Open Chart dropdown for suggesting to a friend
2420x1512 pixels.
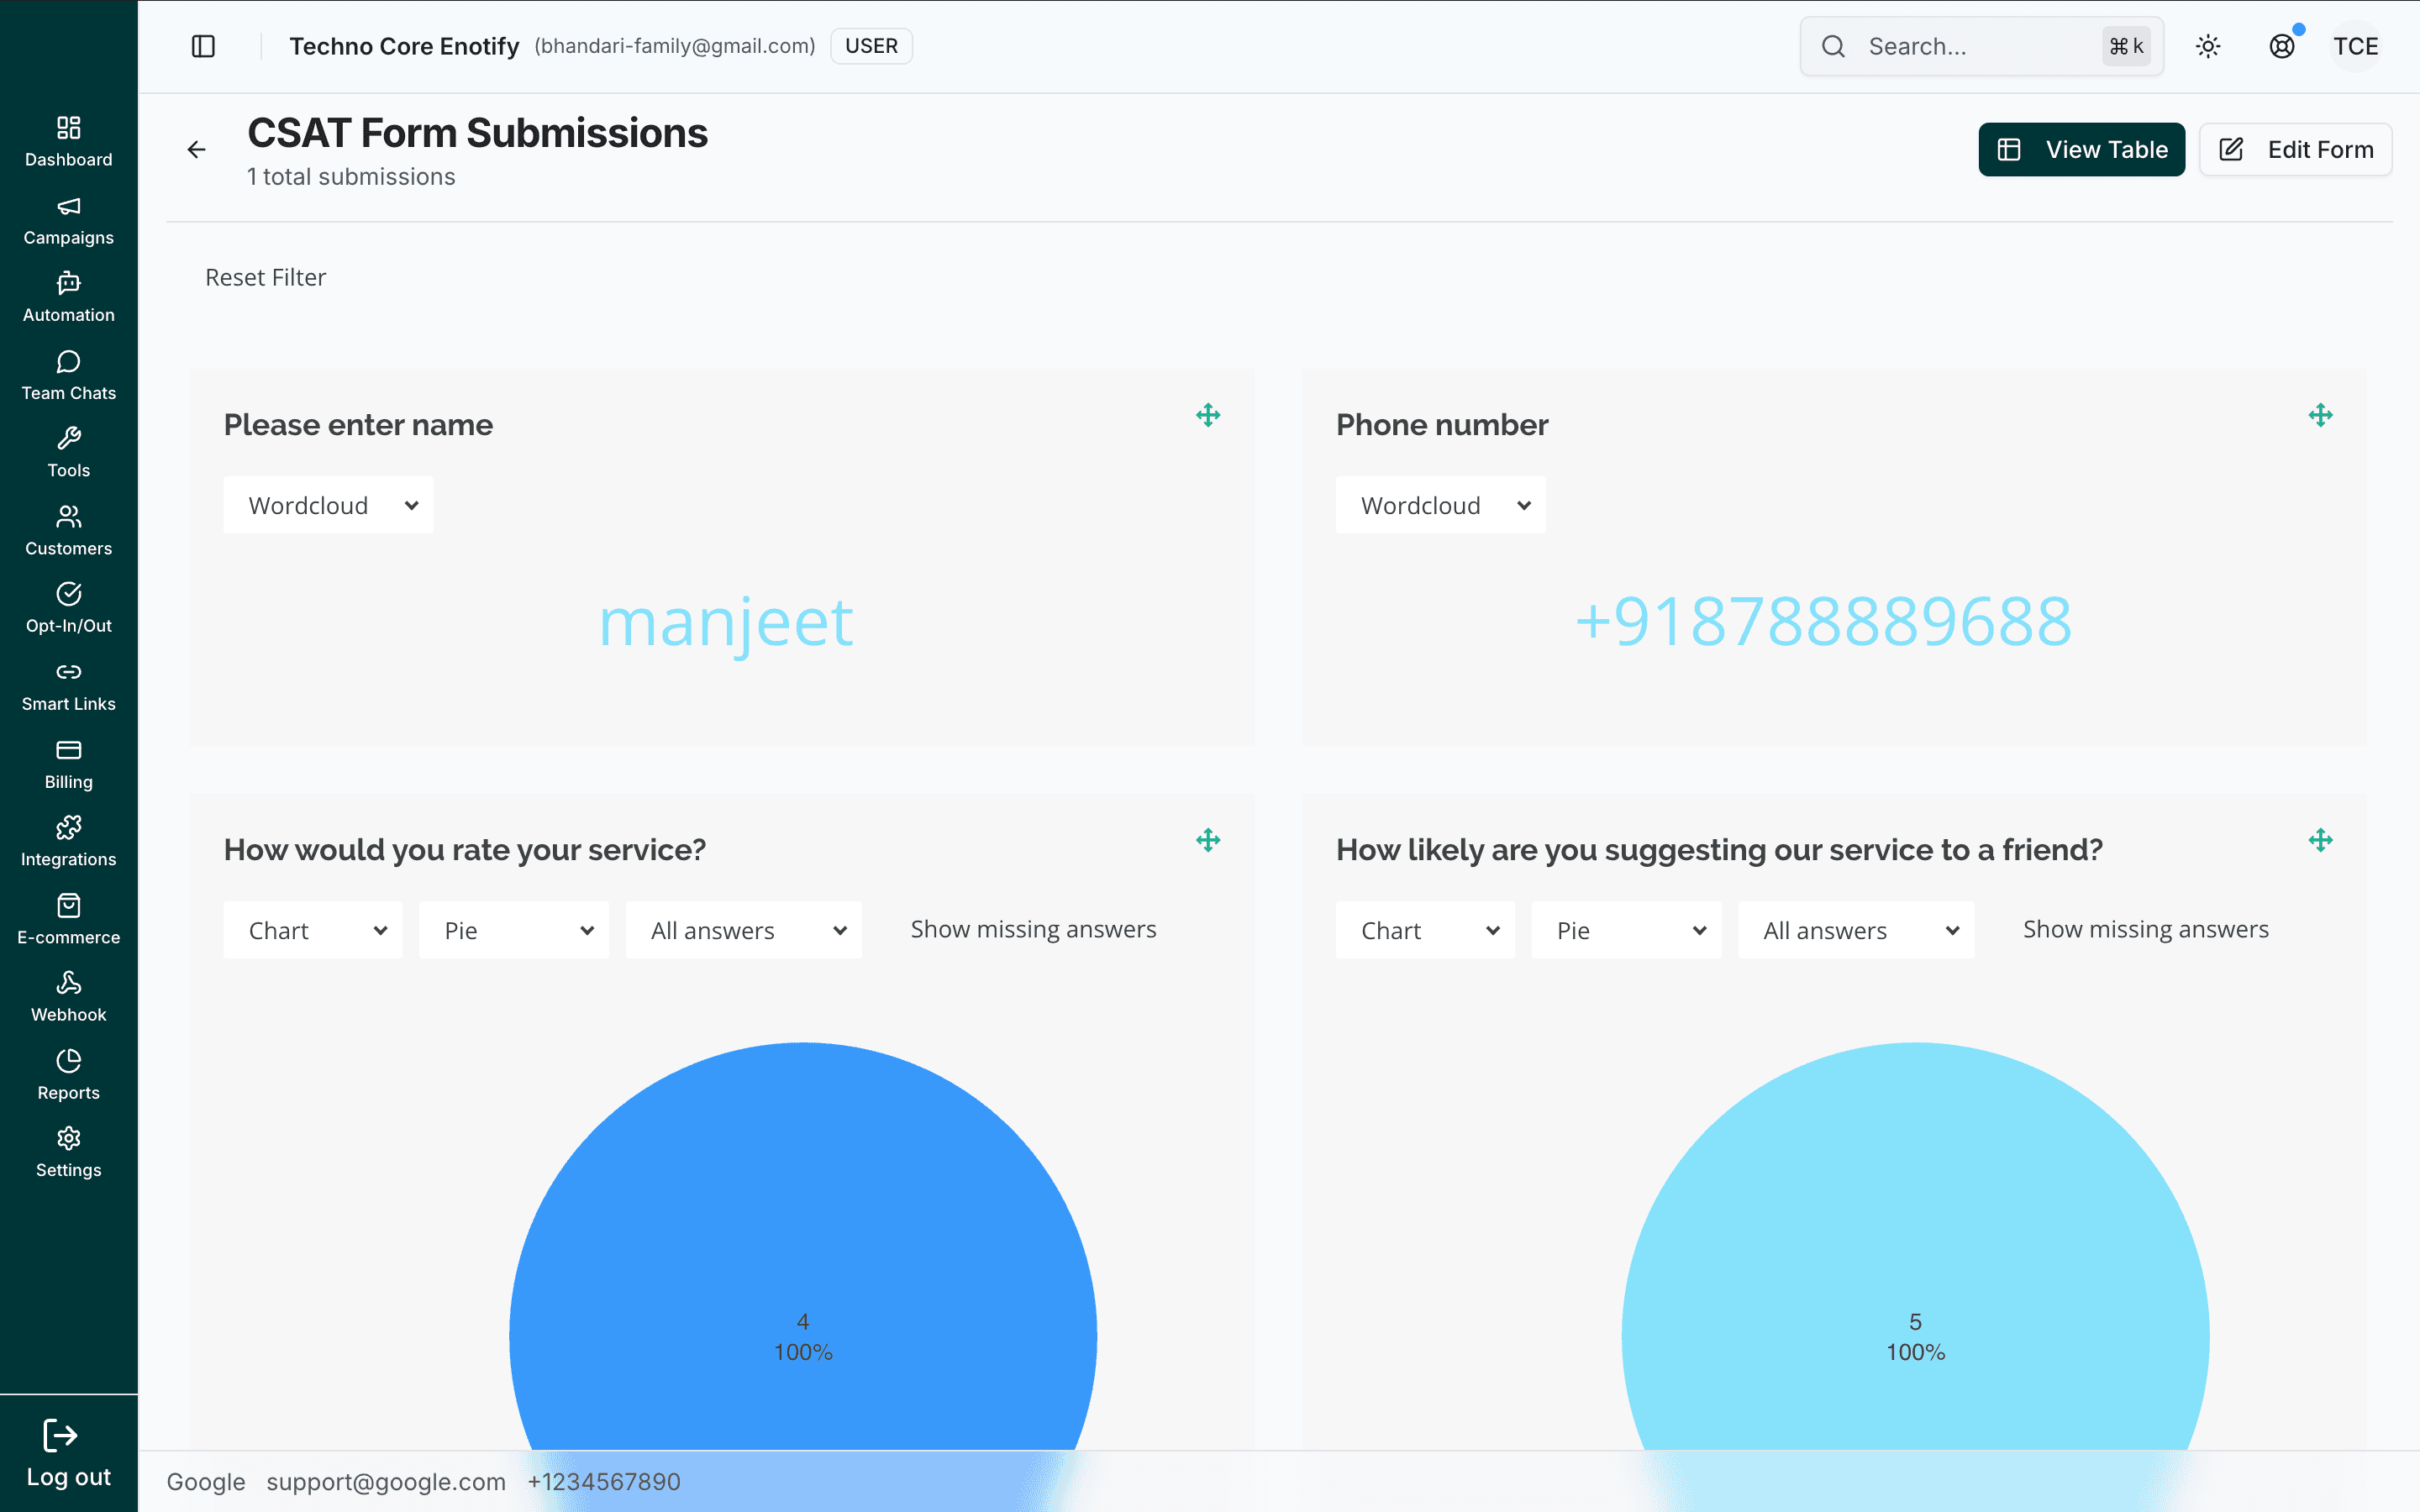pos(1425,930)
